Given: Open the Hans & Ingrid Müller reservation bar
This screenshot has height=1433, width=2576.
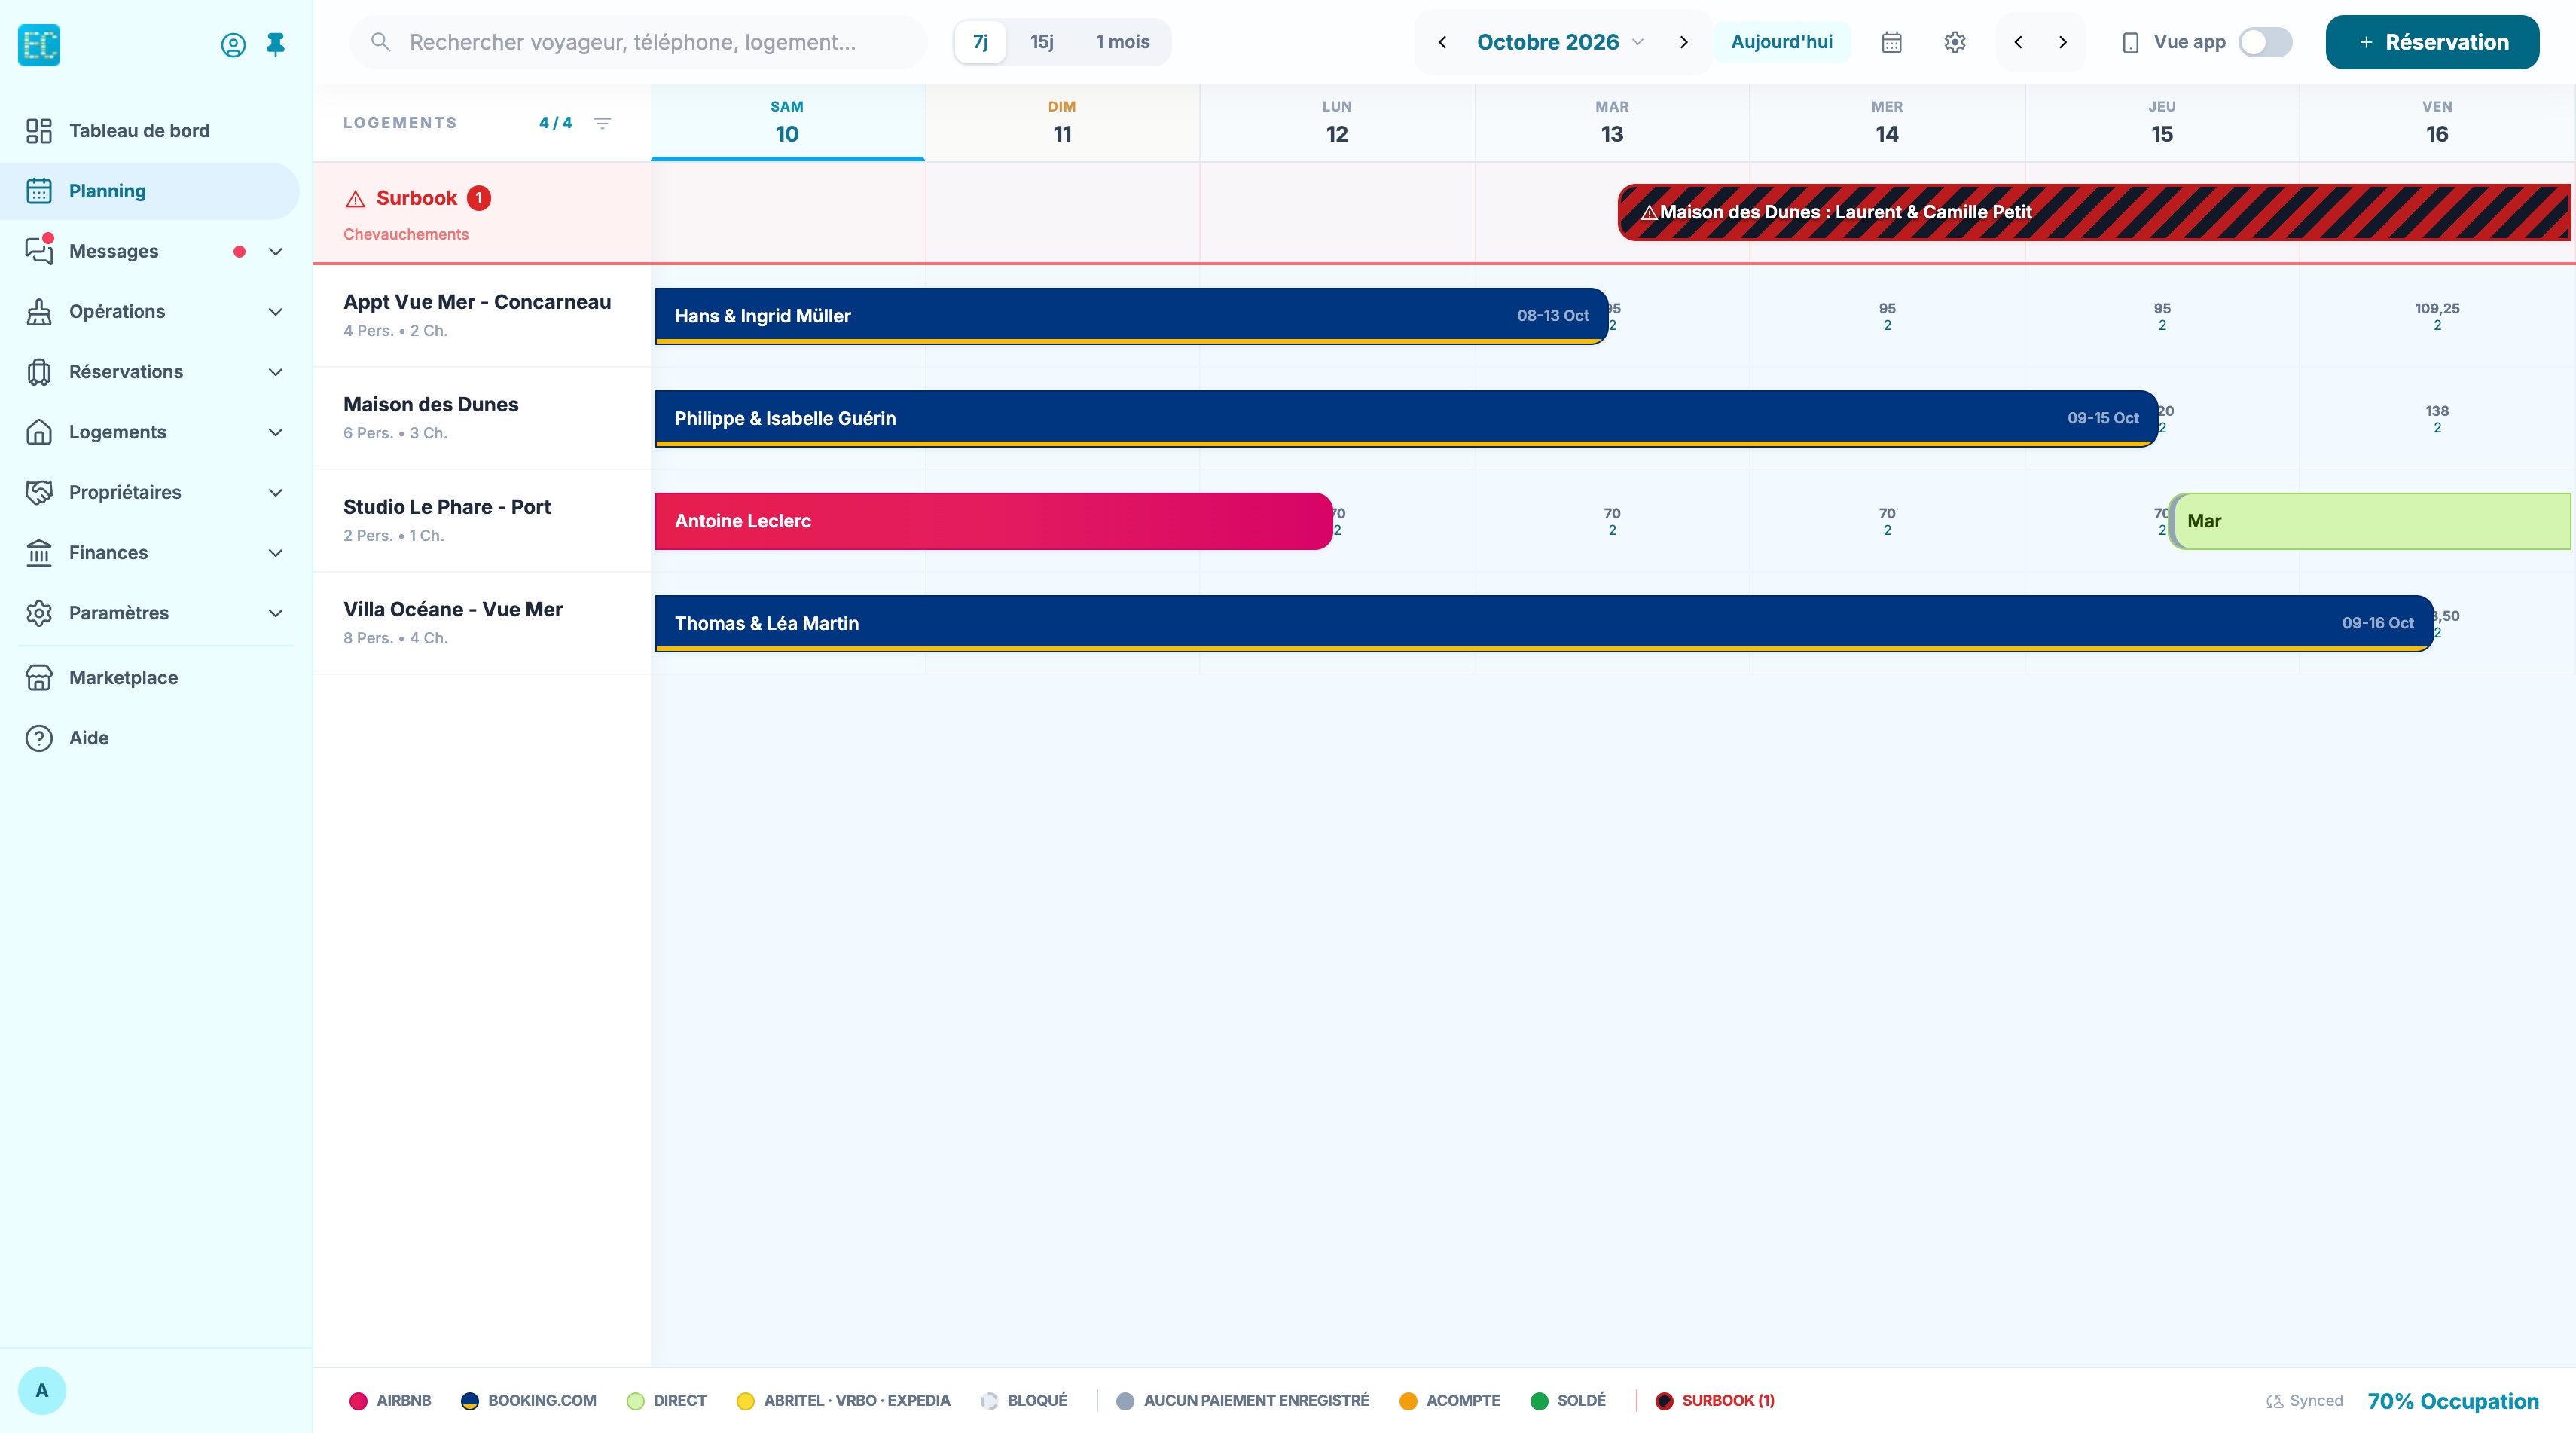Looking at the screenshot, I should coord(1131,316).
